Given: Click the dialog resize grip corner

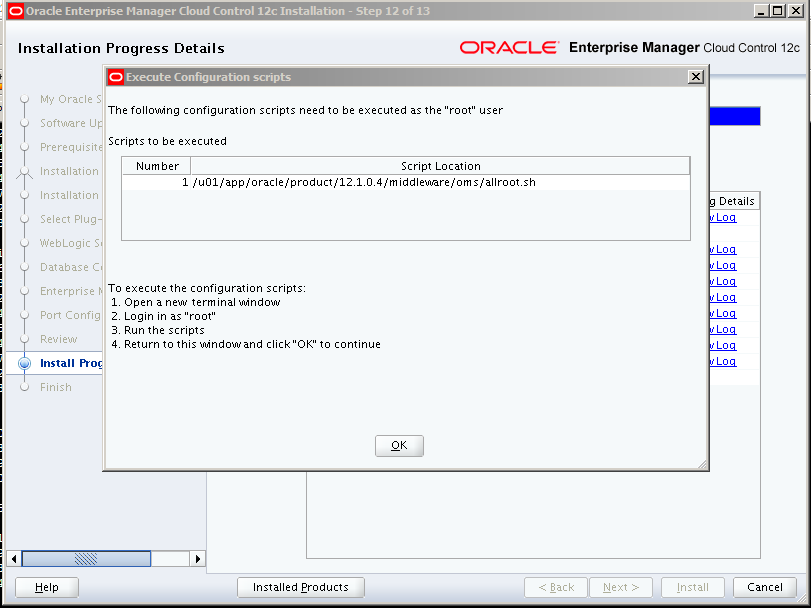Looking at the screenshot, I should [x=702, y=464].
